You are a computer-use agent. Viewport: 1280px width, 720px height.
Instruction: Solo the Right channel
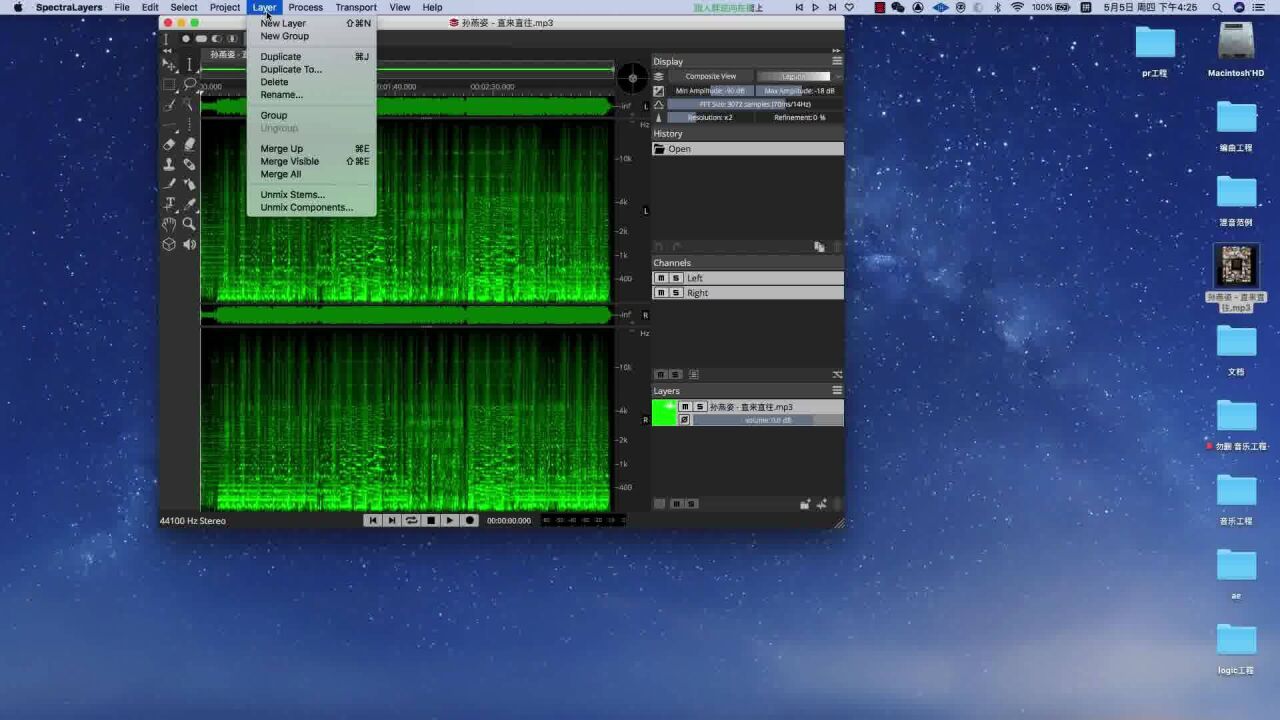click(x=676, y=293)
